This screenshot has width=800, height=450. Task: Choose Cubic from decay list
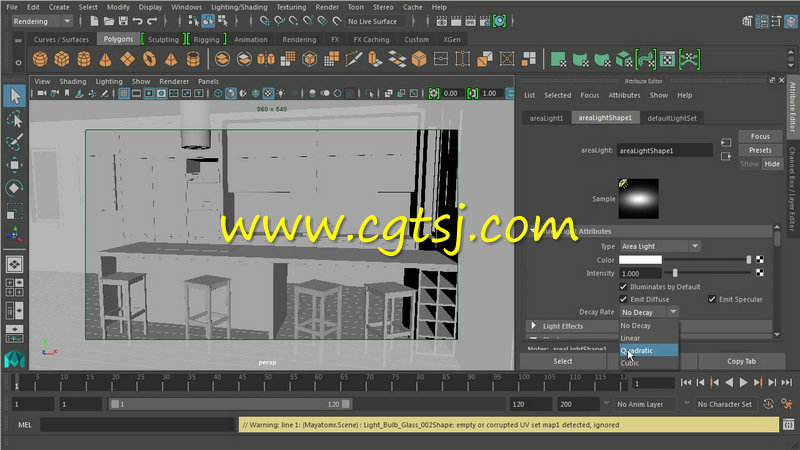pos(648,363)
